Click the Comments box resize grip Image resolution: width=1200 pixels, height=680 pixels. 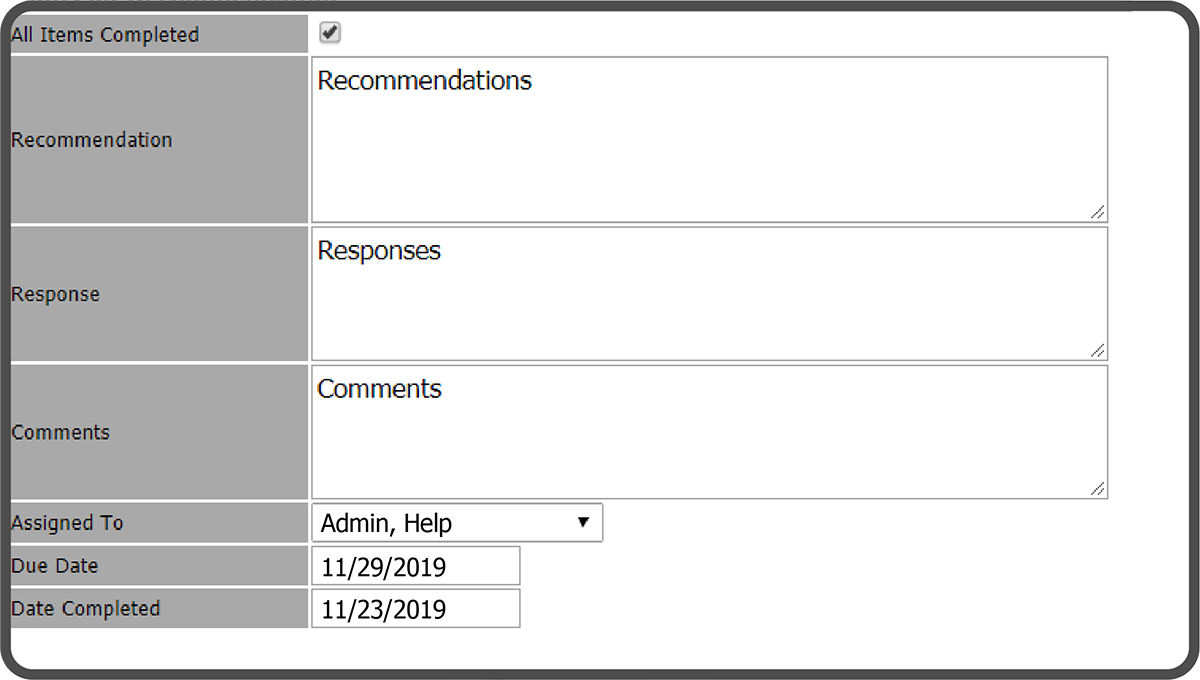1097,488
